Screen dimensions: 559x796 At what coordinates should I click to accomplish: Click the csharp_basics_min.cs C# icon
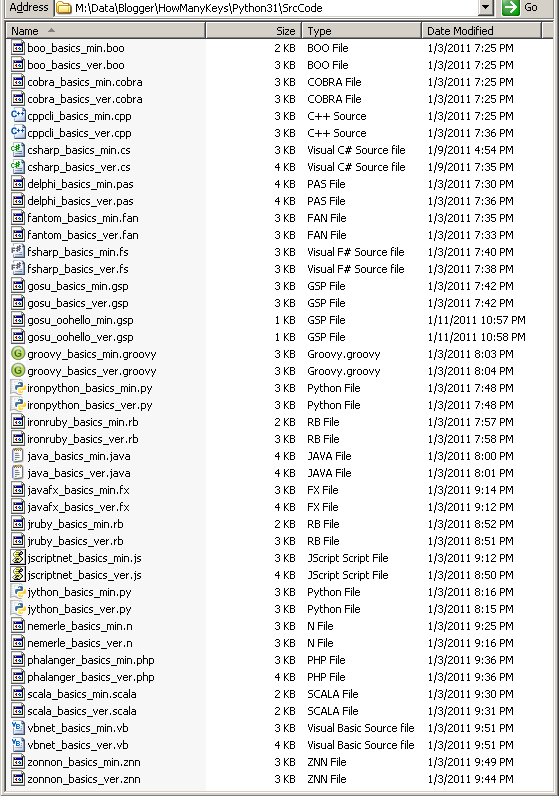pyautogui.click(x=18, y=150)
